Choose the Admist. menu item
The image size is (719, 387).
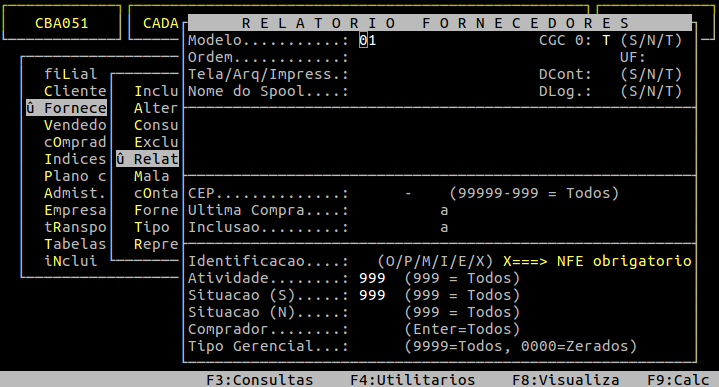point(75,193)
